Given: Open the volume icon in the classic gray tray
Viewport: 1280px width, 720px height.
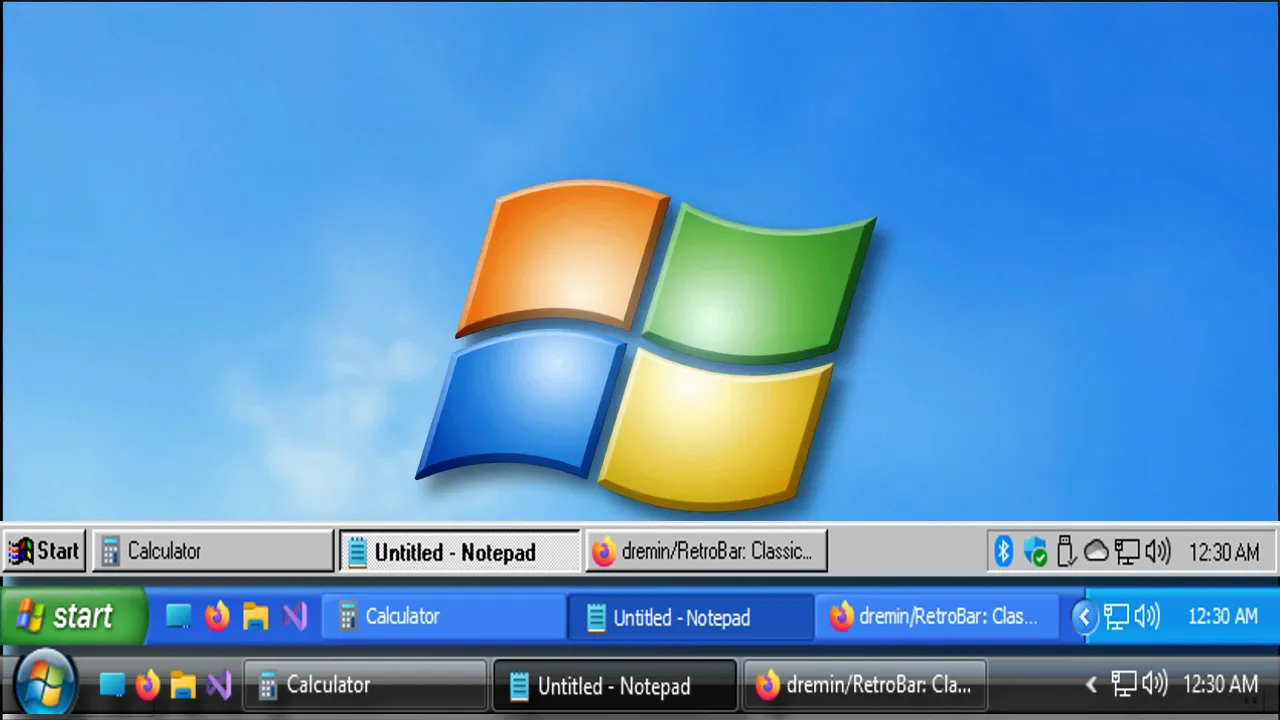Looking at the screenshot, I should [1158, 551].
